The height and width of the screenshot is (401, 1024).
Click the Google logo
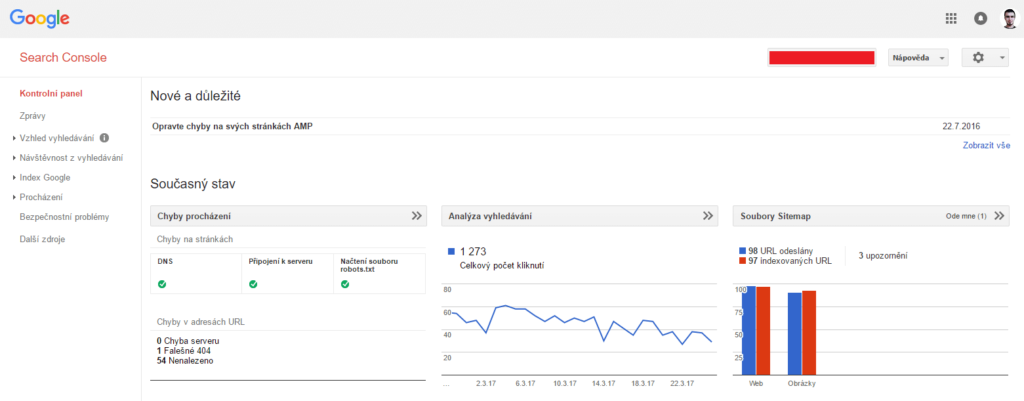[x=40, y=19]
